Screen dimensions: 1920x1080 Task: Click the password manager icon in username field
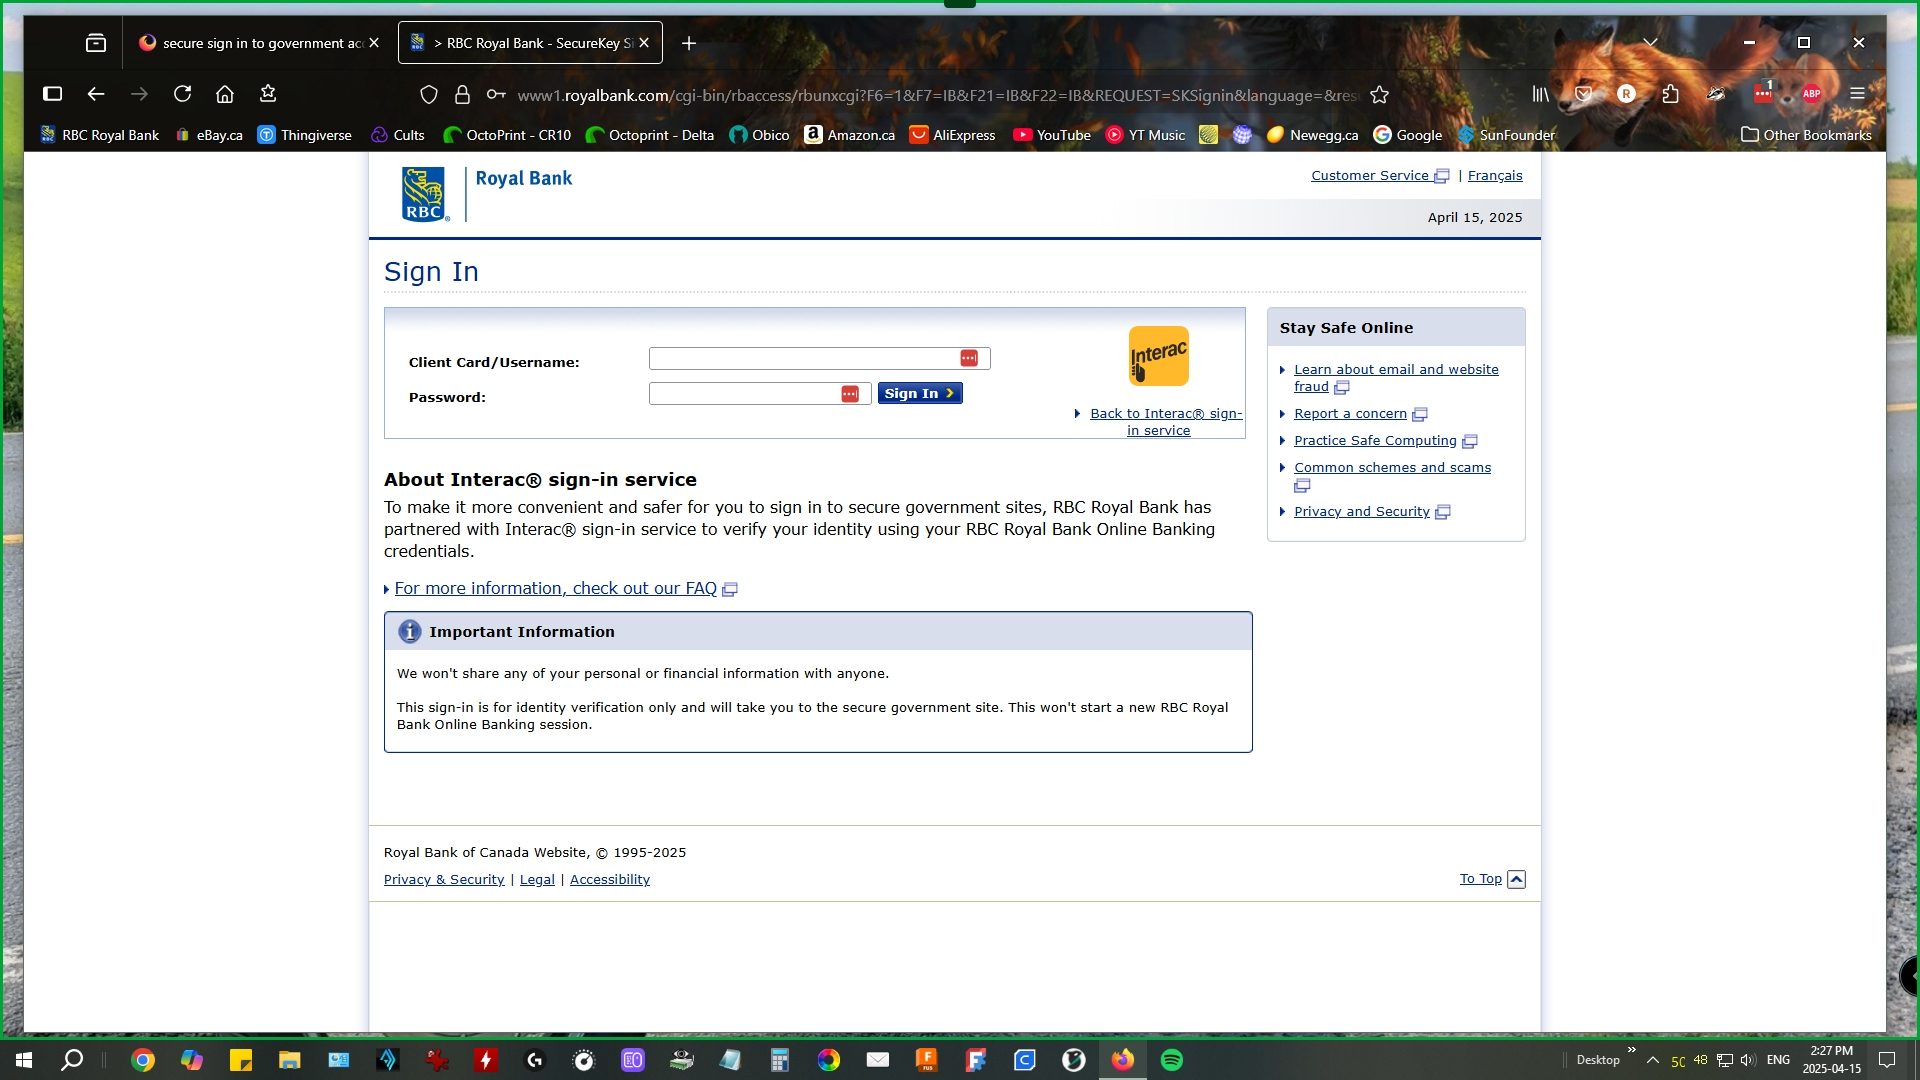[x=969, y=358]
